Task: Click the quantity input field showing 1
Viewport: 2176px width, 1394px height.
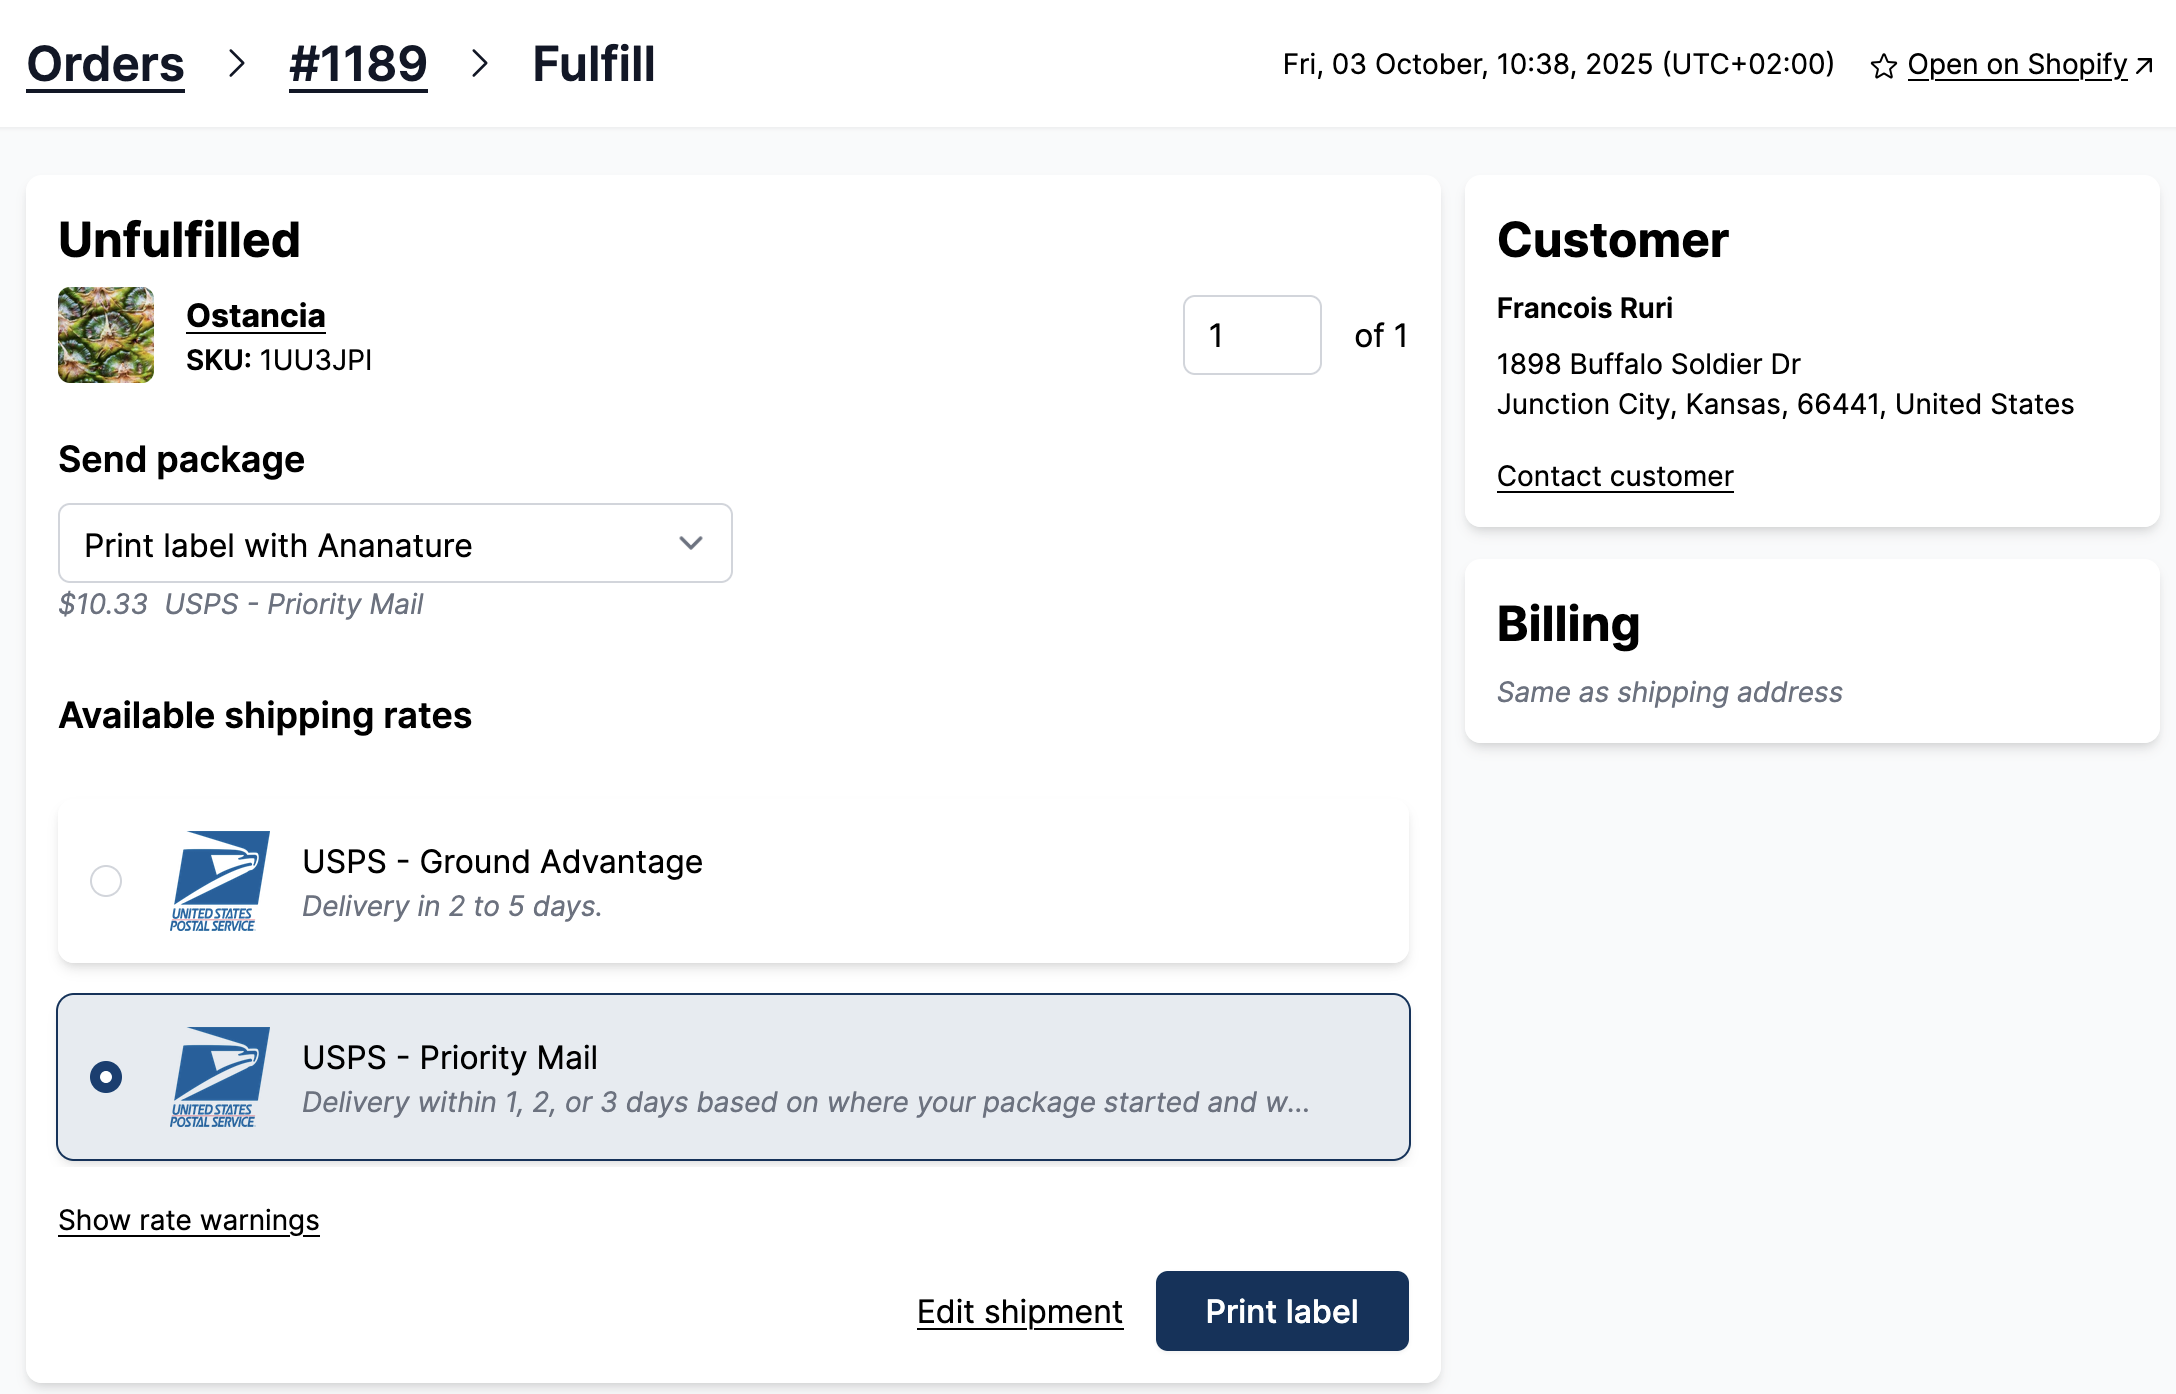Action: click(x=1251, y=335)
